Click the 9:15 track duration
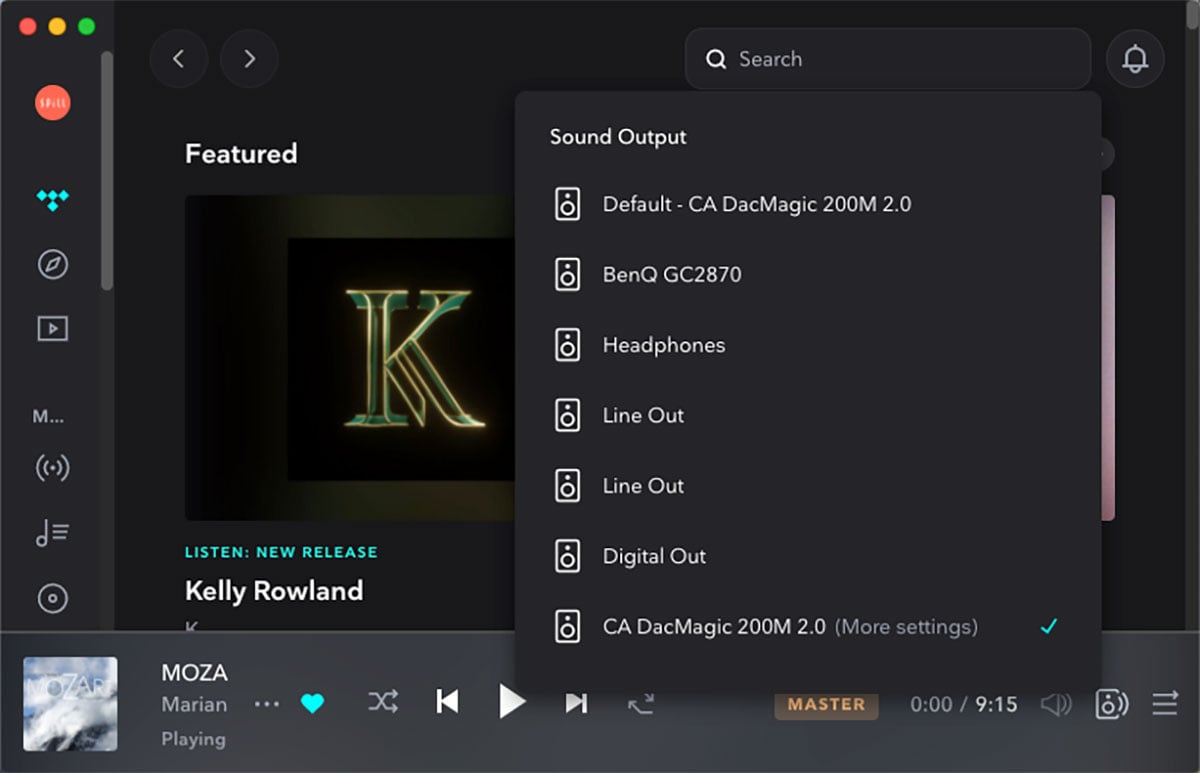Viewport: 1200px width, 773px height. pos(996,704)
